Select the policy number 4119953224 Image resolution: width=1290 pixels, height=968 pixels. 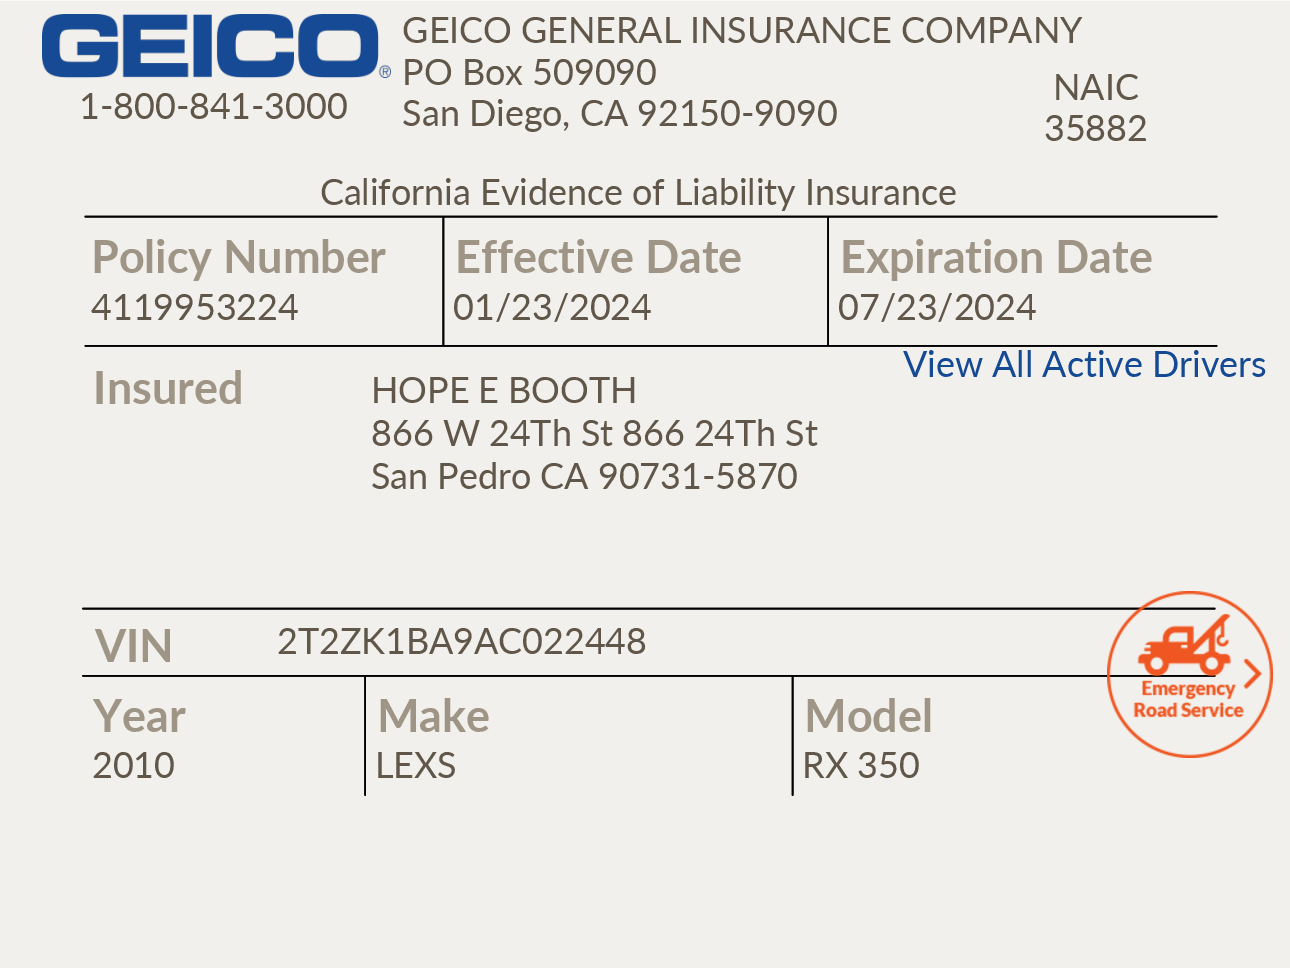194,307
